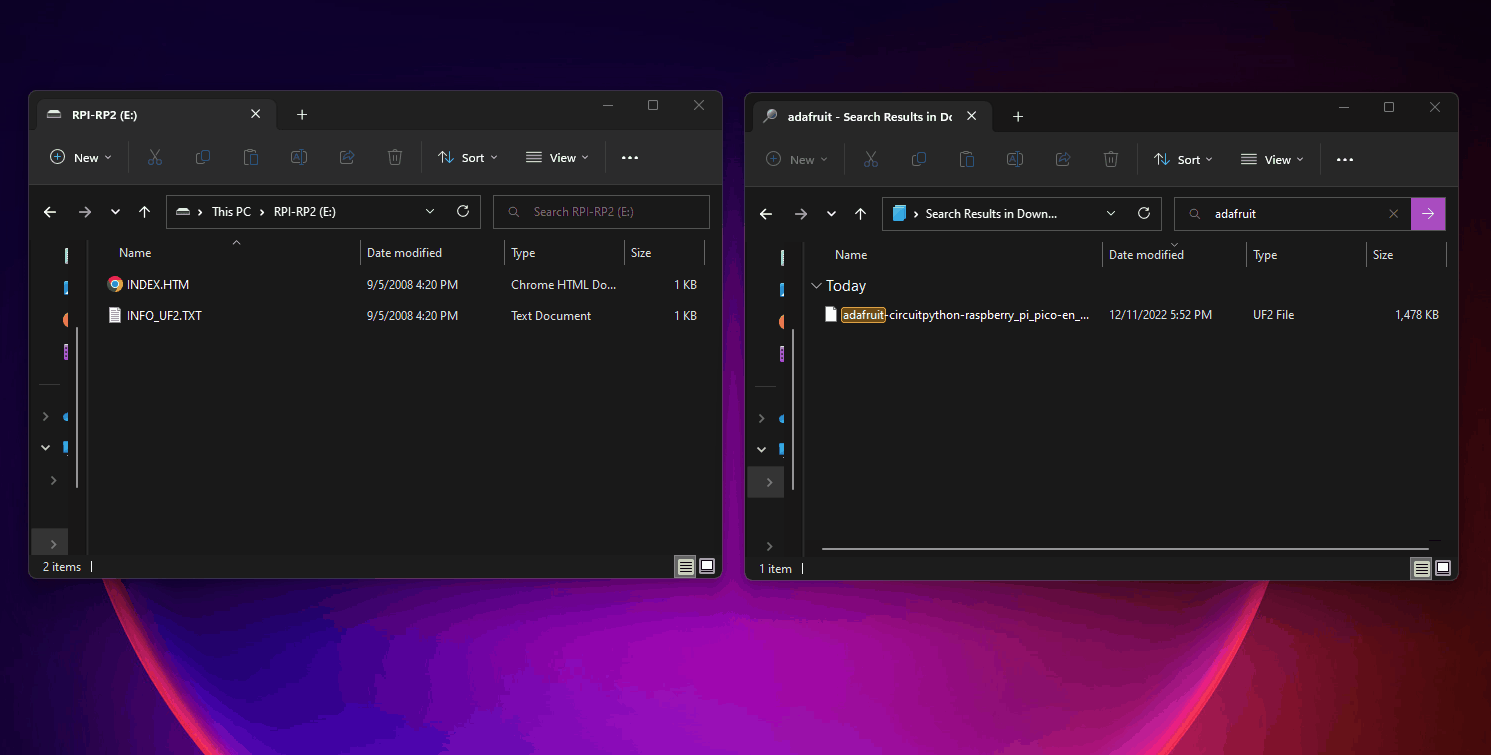Go forward in adafruit search window
The image size is (1491, 755).
click(x=801, y=214)
